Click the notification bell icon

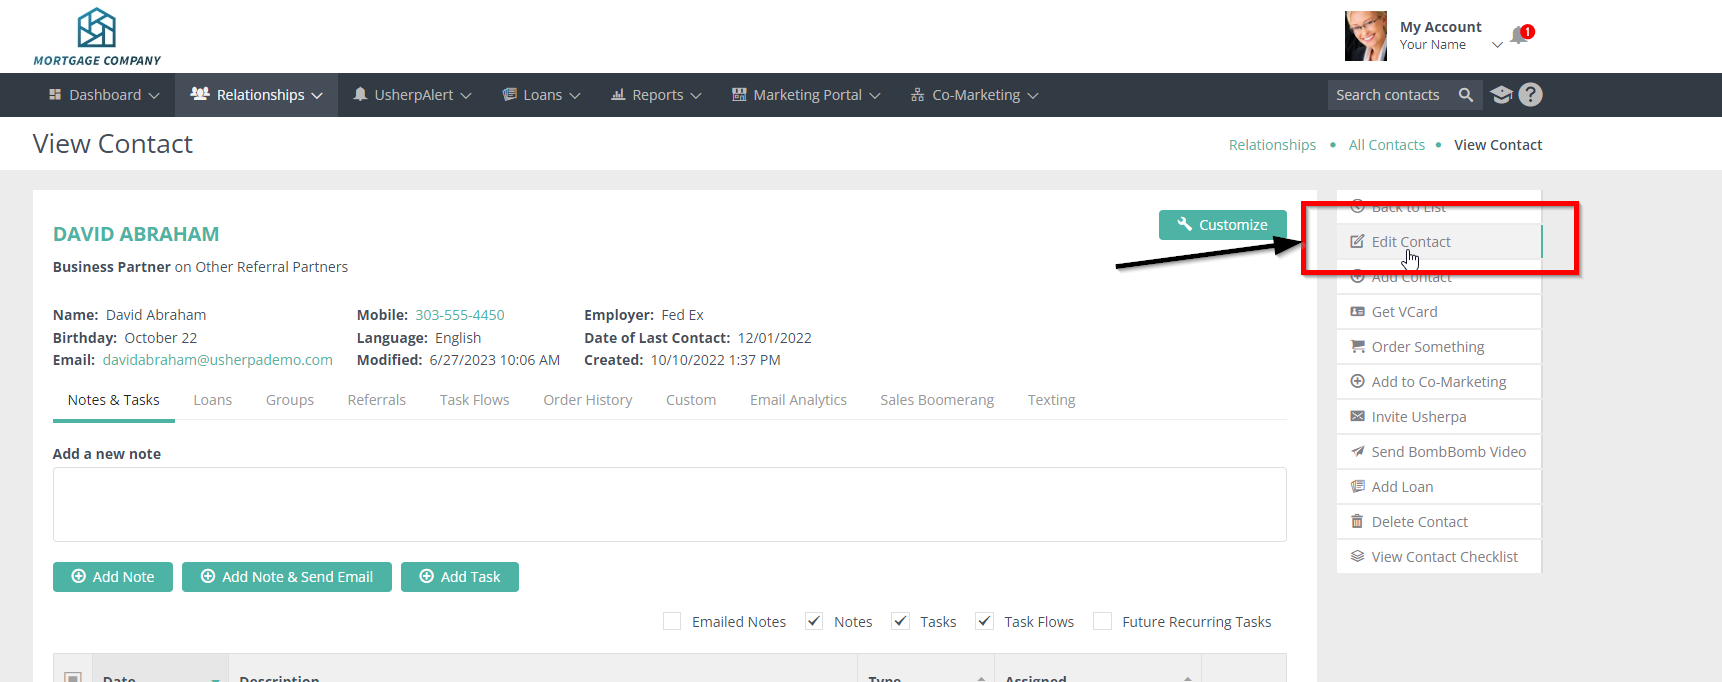[1519, 36]
